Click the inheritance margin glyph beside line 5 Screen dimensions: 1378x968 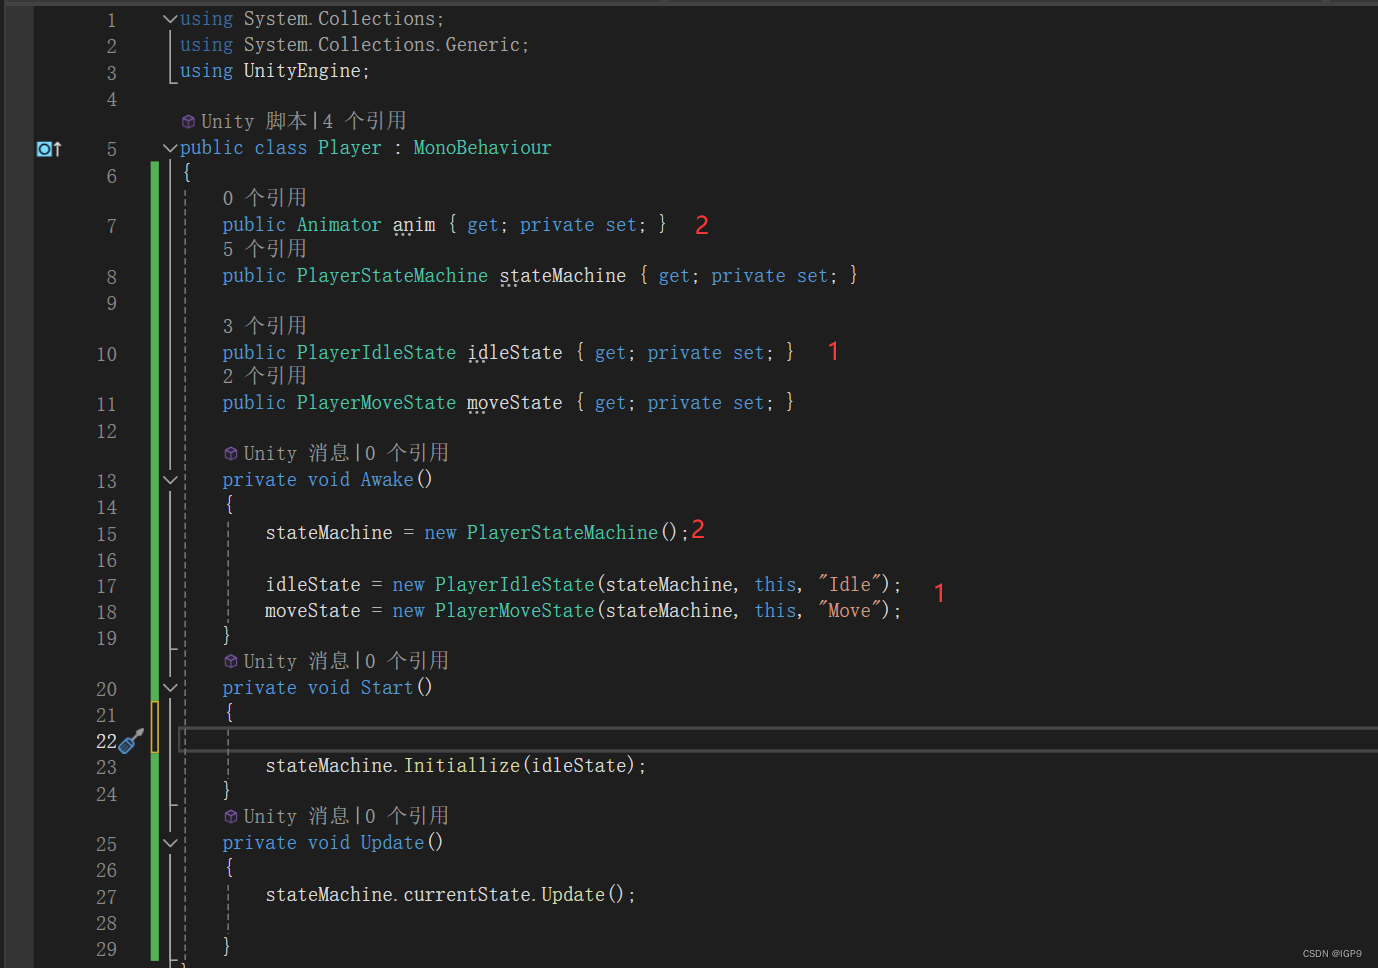49,149
